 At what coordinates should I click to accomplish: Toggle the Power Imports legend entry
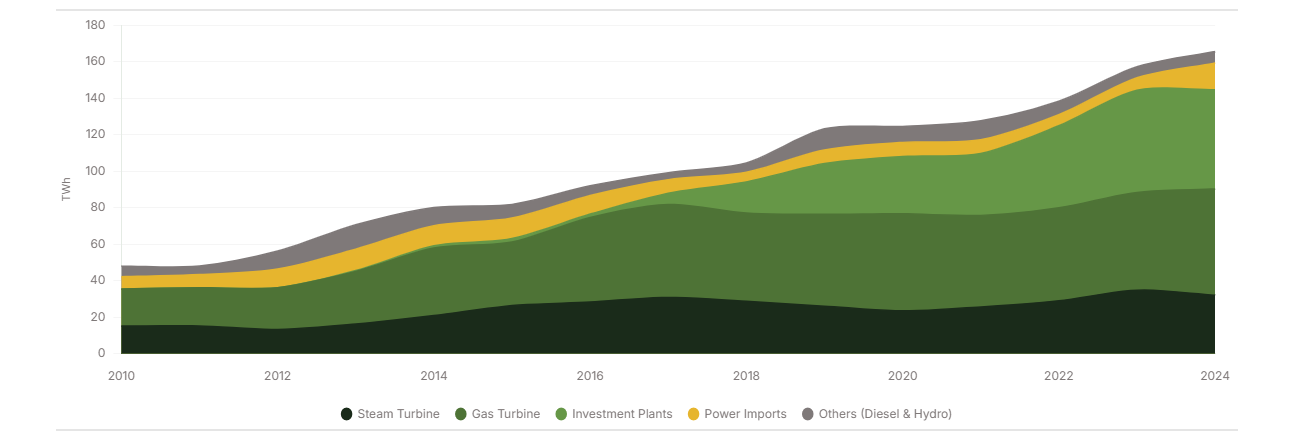(737, 414)
